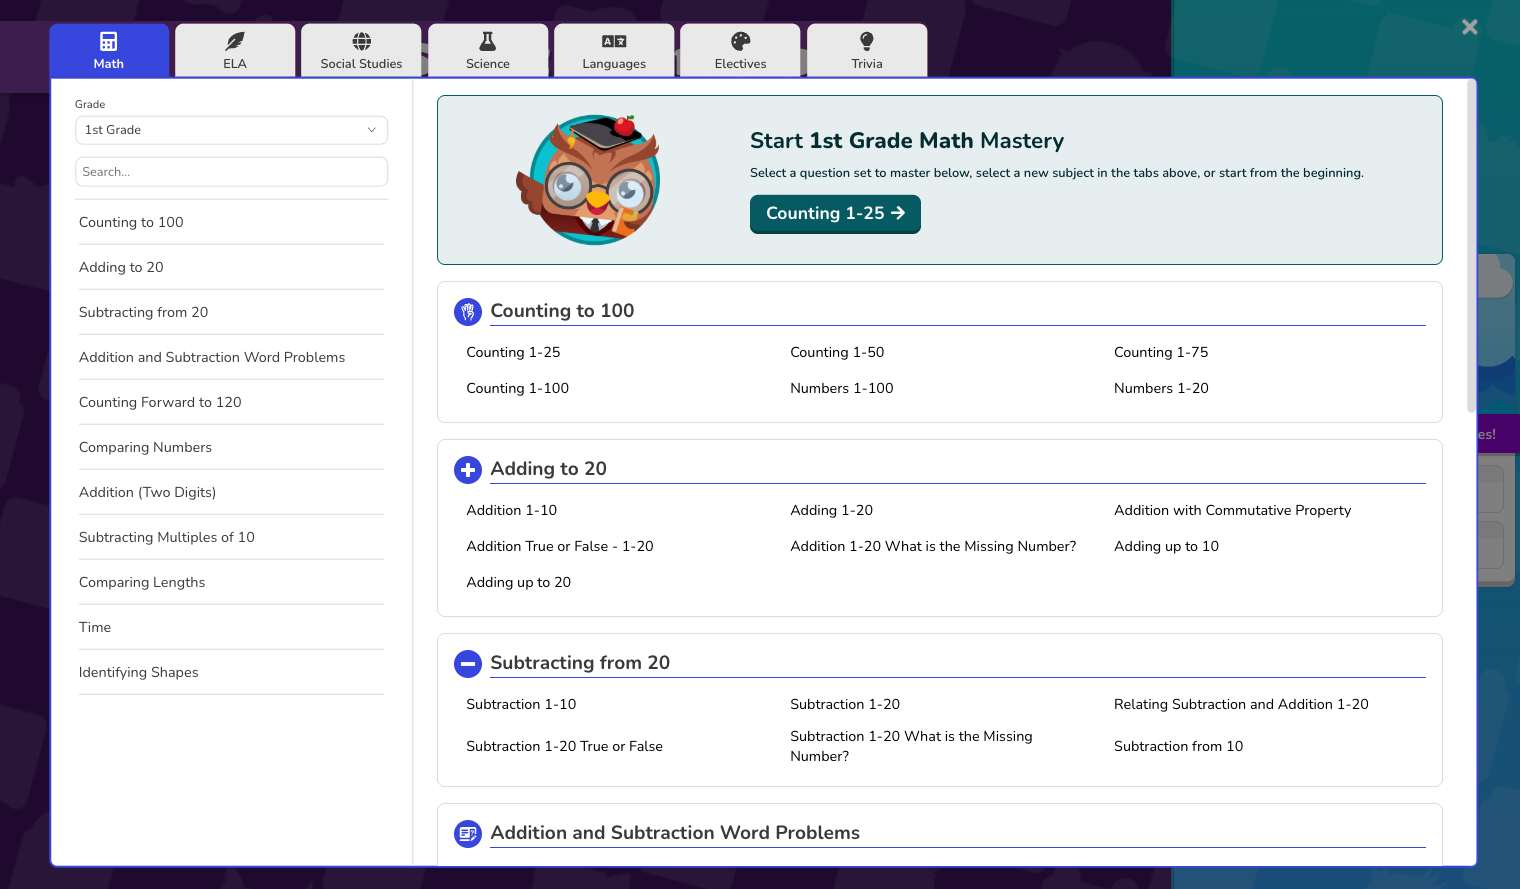Click the Math calculator icon
This screenshot has width=1520, height=889.
click(x=109, y=41)
